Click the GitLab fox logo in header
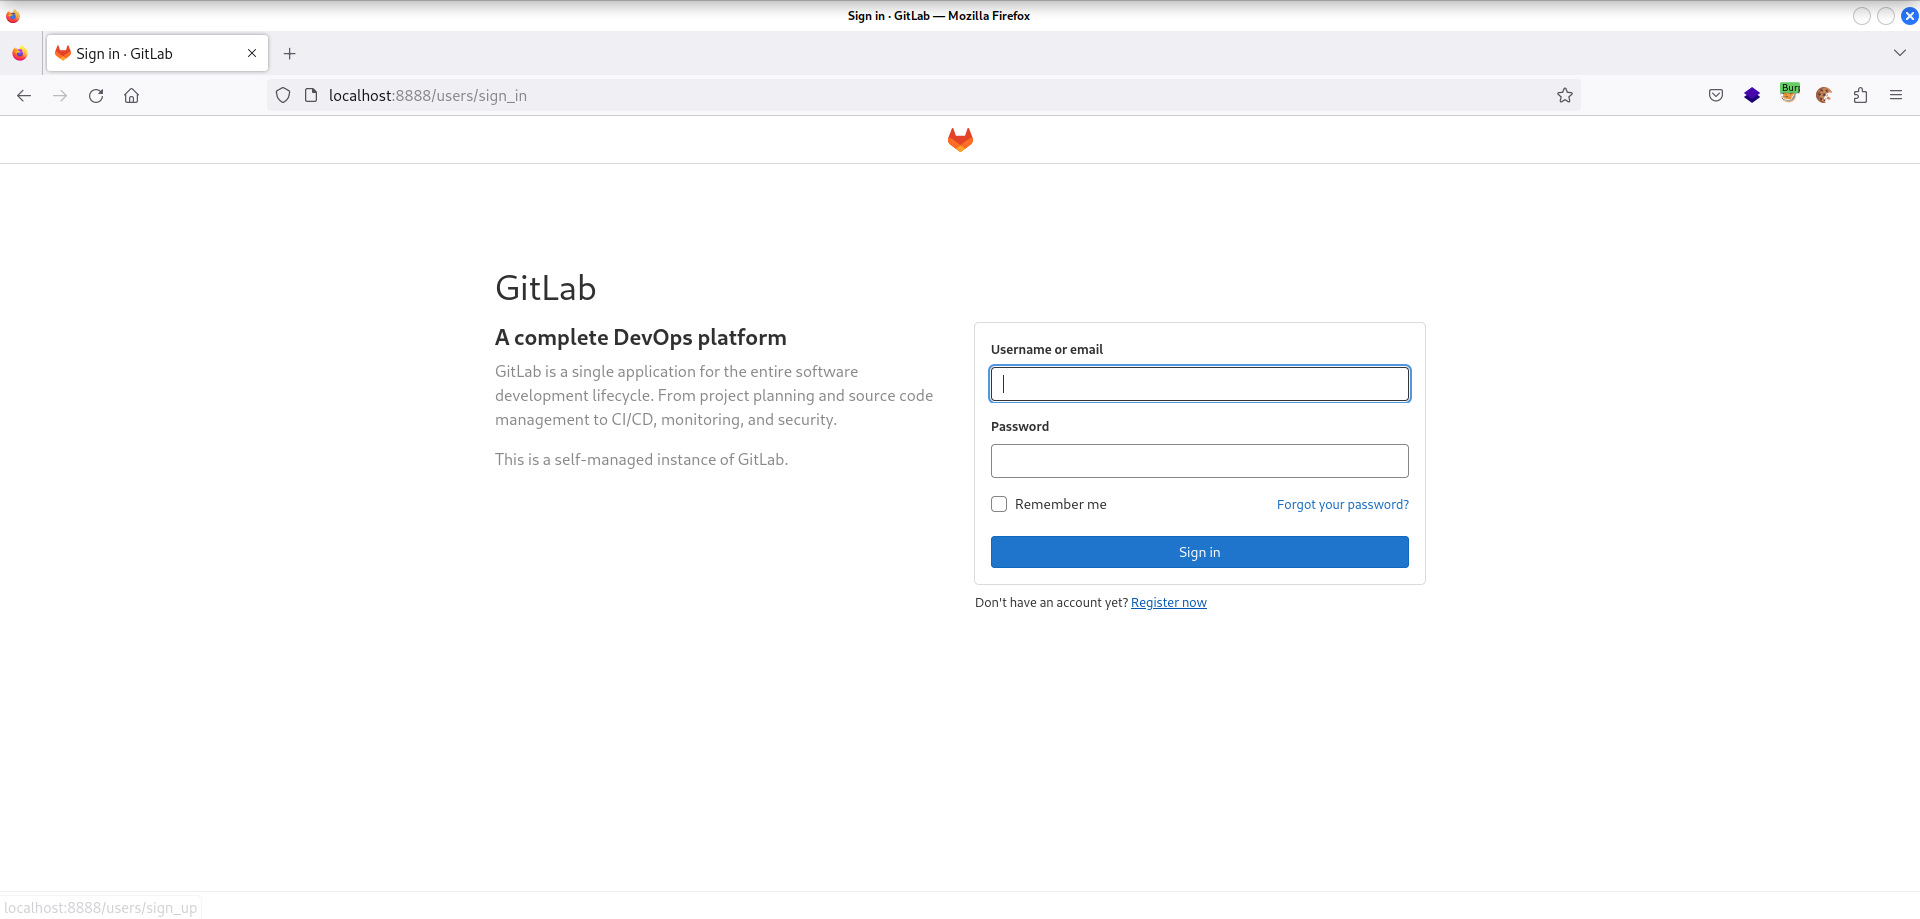The width and height of the screenshot is (1920, 919). click(960, 140)
